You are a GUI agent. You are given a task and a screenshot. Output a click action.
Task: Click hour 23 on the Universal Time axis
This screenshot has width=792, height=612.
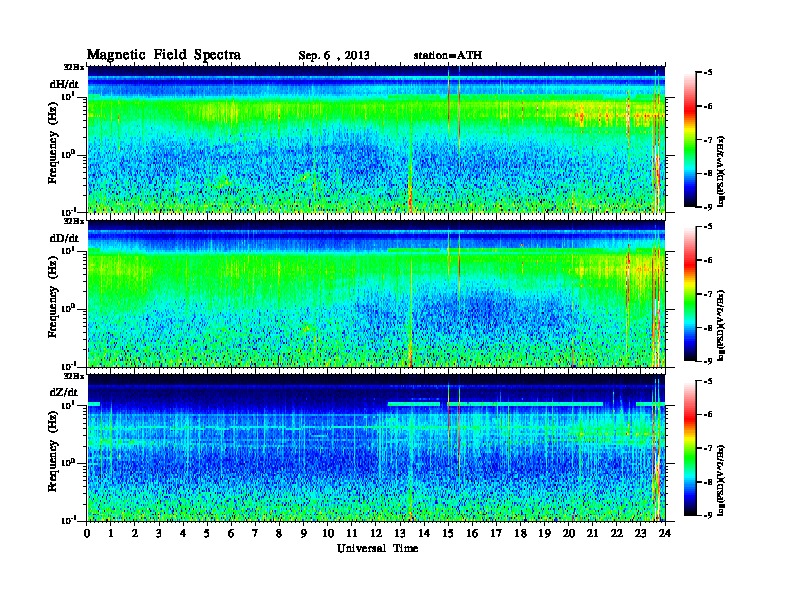click(x=641, y=533)
